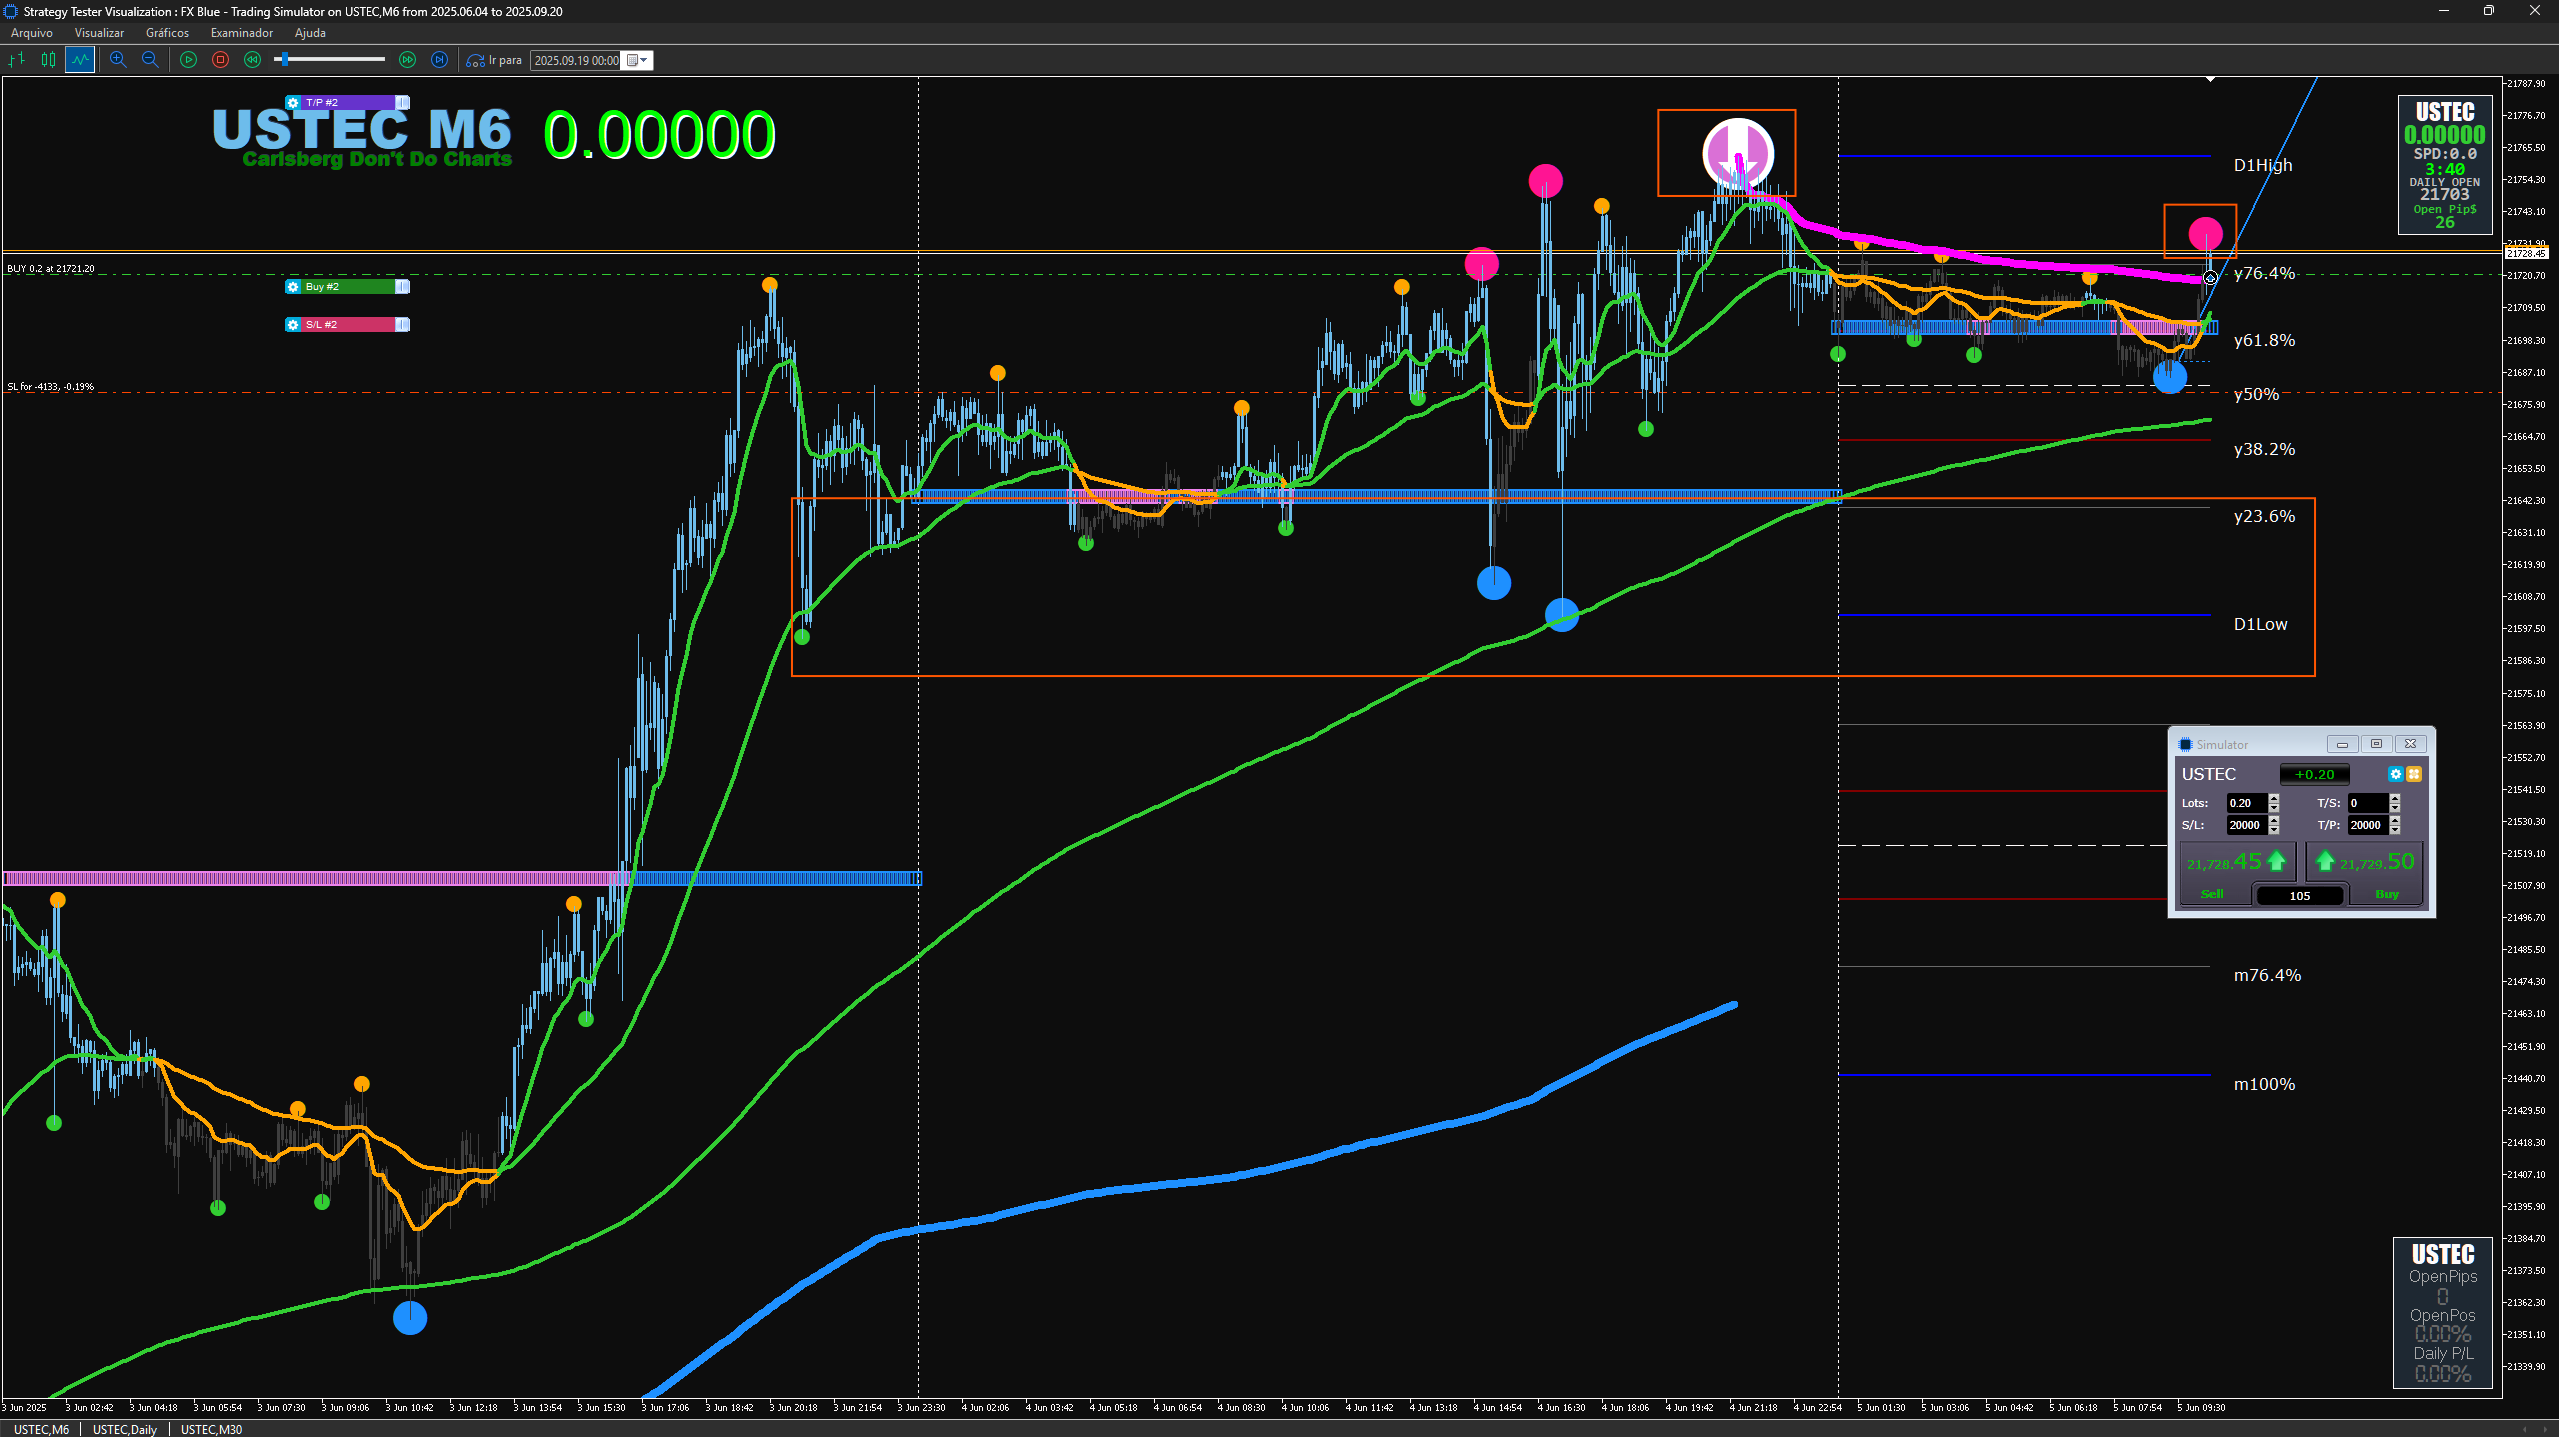Adjust the simulation speed slider
2559x1437 pixels.
click(285, 60)
